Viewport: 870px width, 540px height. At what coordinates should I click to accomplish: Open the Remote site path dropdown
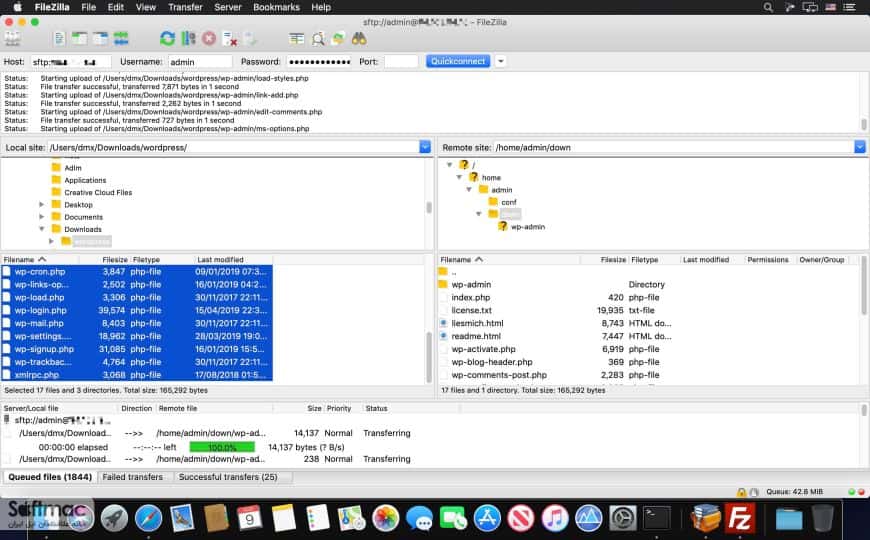tap(859, 147)
